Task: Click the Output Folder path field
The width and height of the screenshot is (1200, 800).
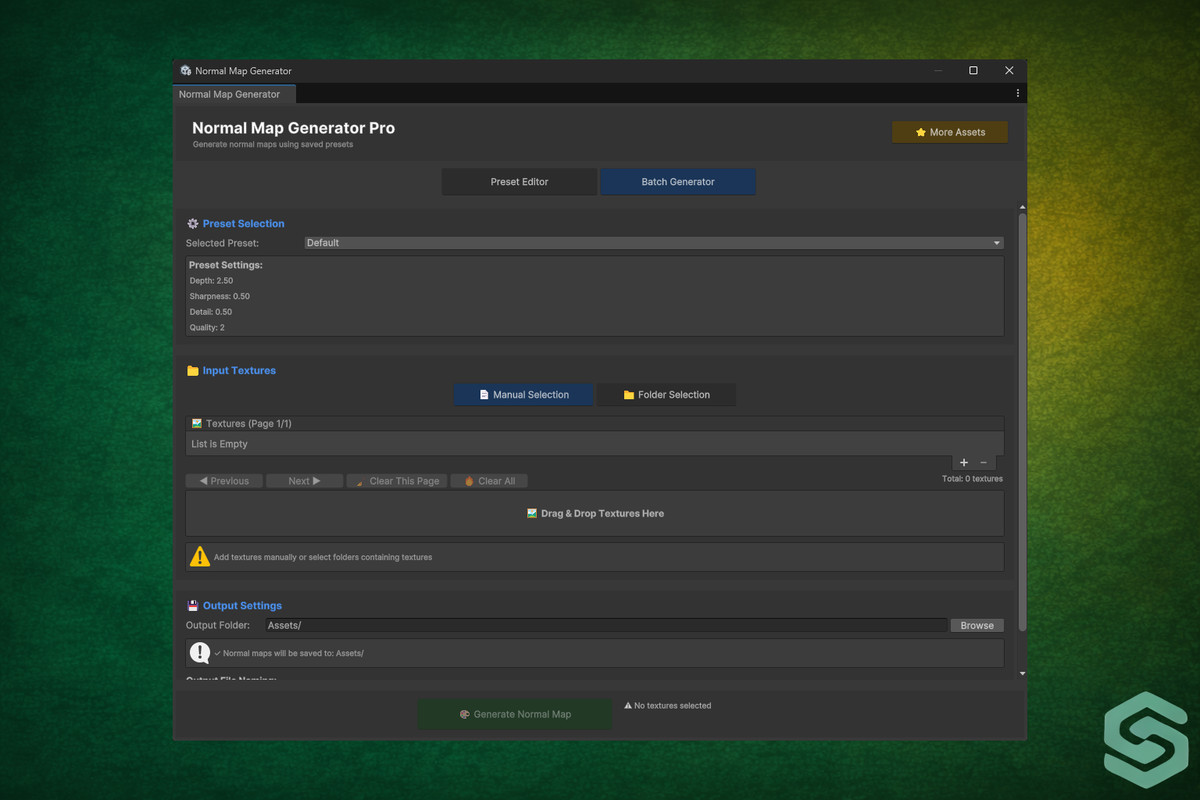Action: tap(605, 626)
